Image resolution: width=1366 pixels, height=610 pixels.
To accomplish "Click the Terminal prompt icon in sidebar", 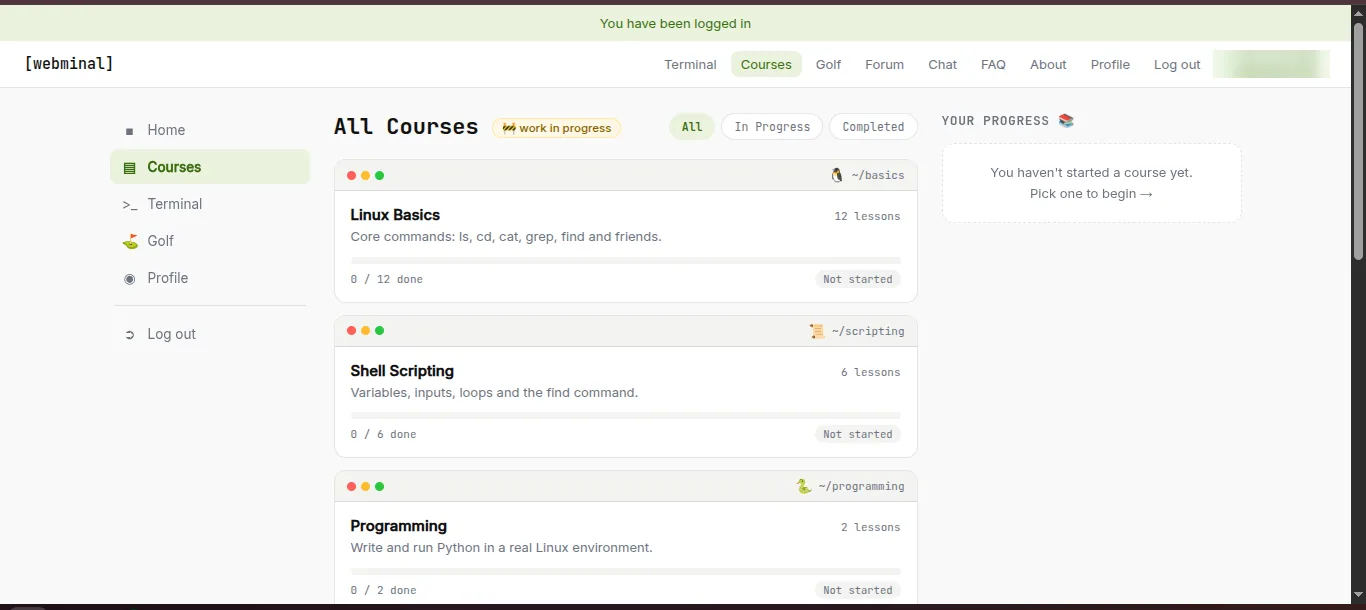I will [130, 205].
